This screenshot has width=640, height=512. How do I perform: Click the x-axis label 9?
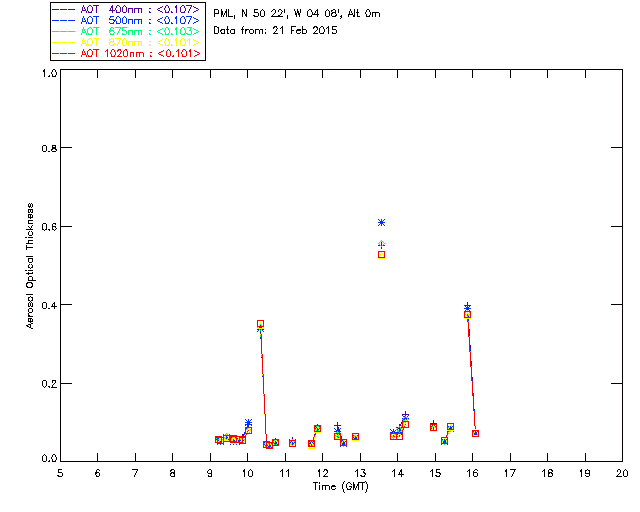pyautogui.click(x=210, y=473)
